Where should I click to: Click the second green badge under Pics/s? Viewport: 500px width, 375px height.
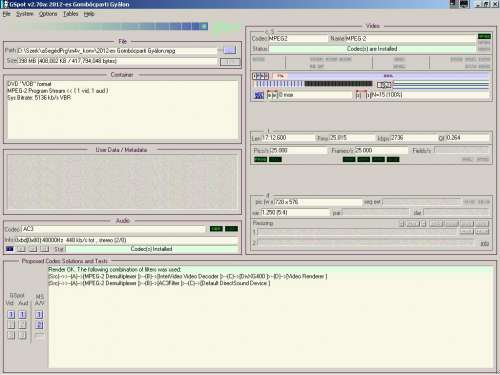pos(275,160)
